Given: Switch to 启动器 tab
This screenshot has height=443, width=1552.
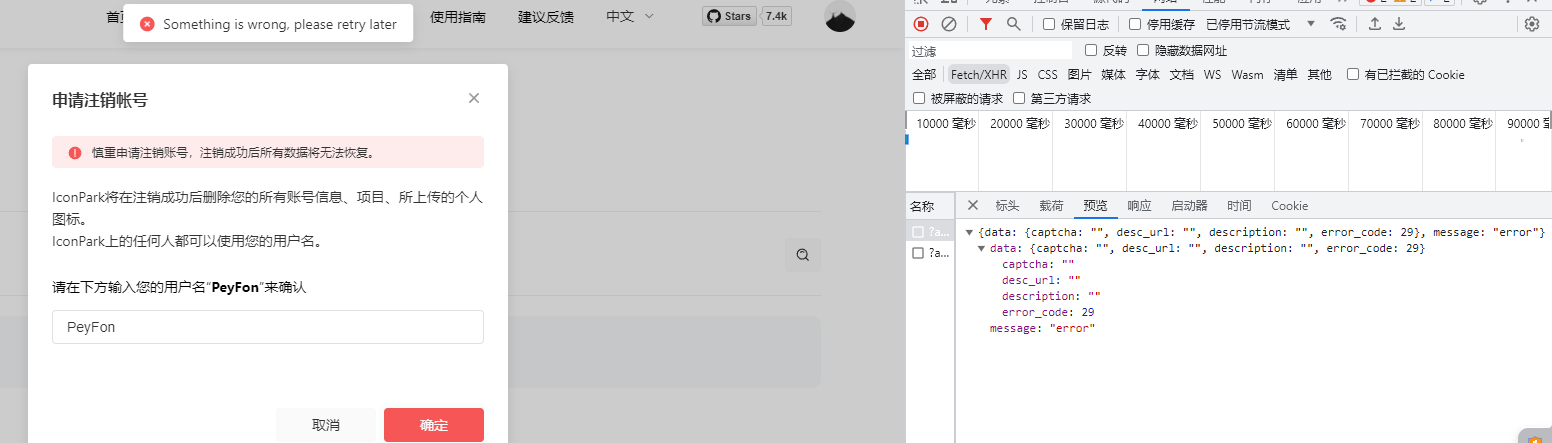Looking at the screenshot, I should [x=1189, y=205].
